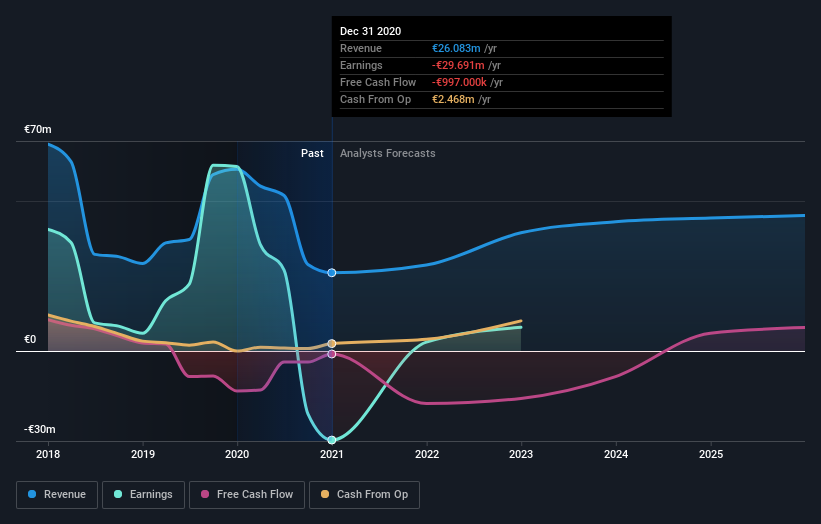The height and width of the screenshot is (524, 821).
Task: Click the €26.083m revenue value
Action: (x=456, y=48)
